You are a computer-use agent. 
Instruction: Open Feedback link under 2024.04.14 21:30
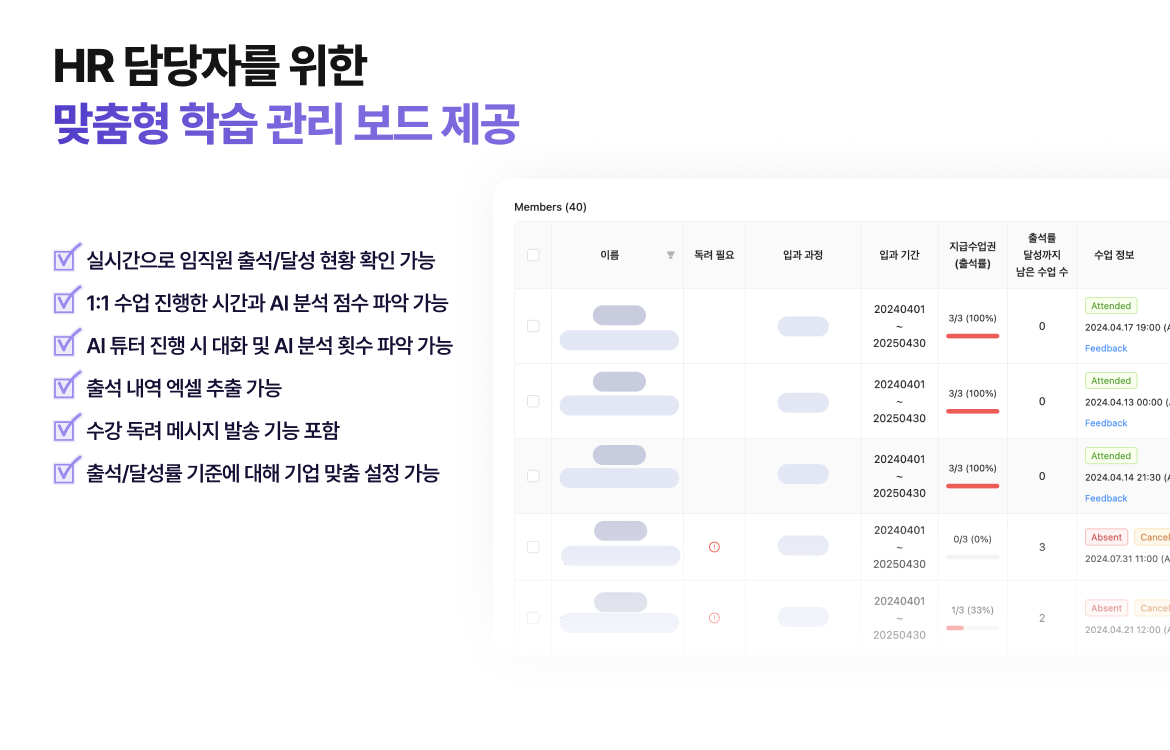coord(1106,499)
